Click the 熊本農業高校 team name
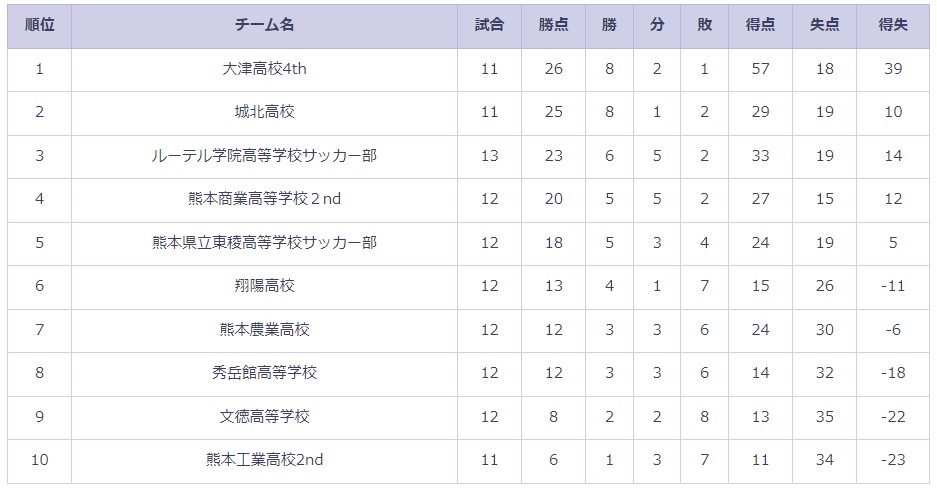 tap(264, 330)
